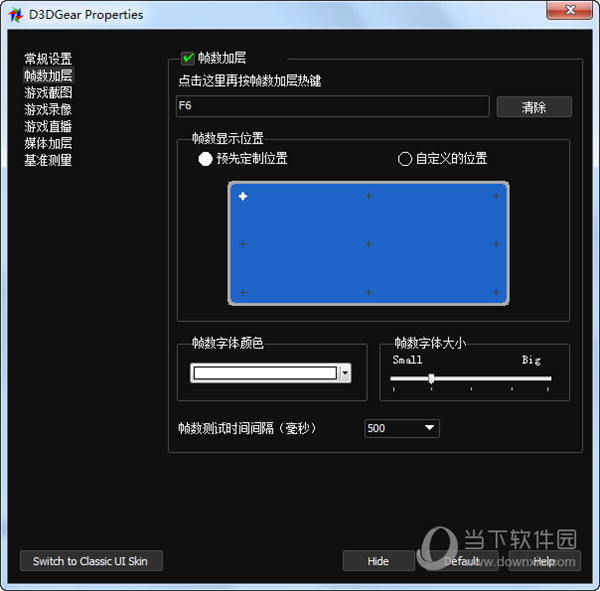Image resolution: width=600 pixels, height=591 pixels.
Task: Select bottom-center position marker in blue preview
Action: tap(369, 292)
